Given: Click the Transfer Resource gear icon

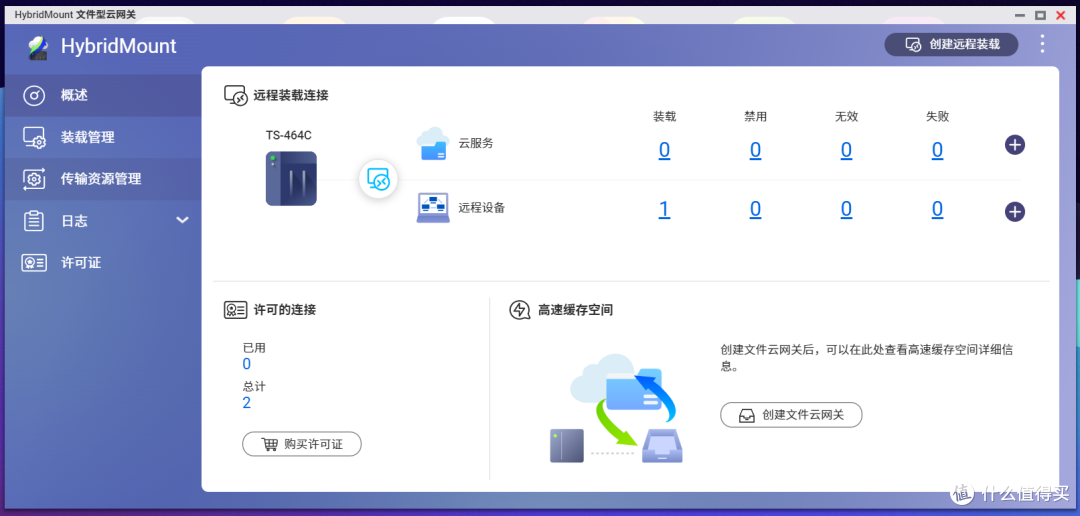Looking at the screenshot, I should 34,179.
